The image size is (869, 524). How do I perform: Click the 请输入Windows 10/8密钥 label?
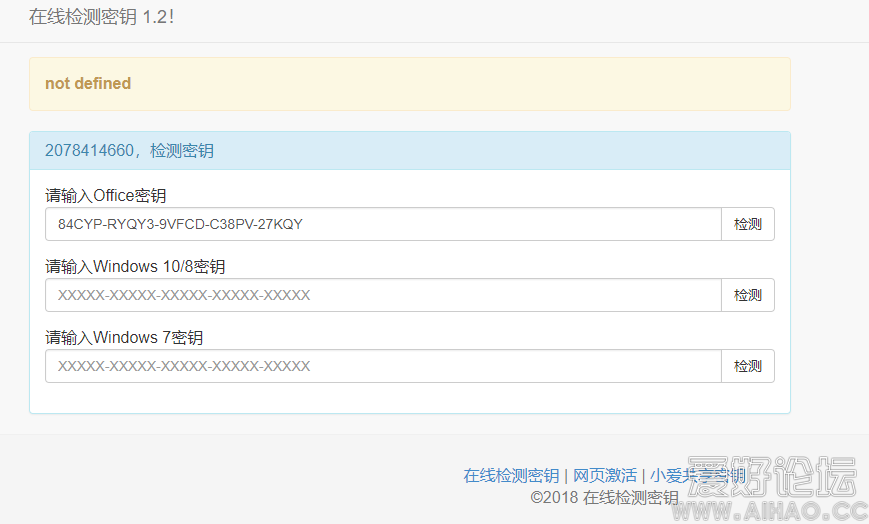(x=135, y=266)
